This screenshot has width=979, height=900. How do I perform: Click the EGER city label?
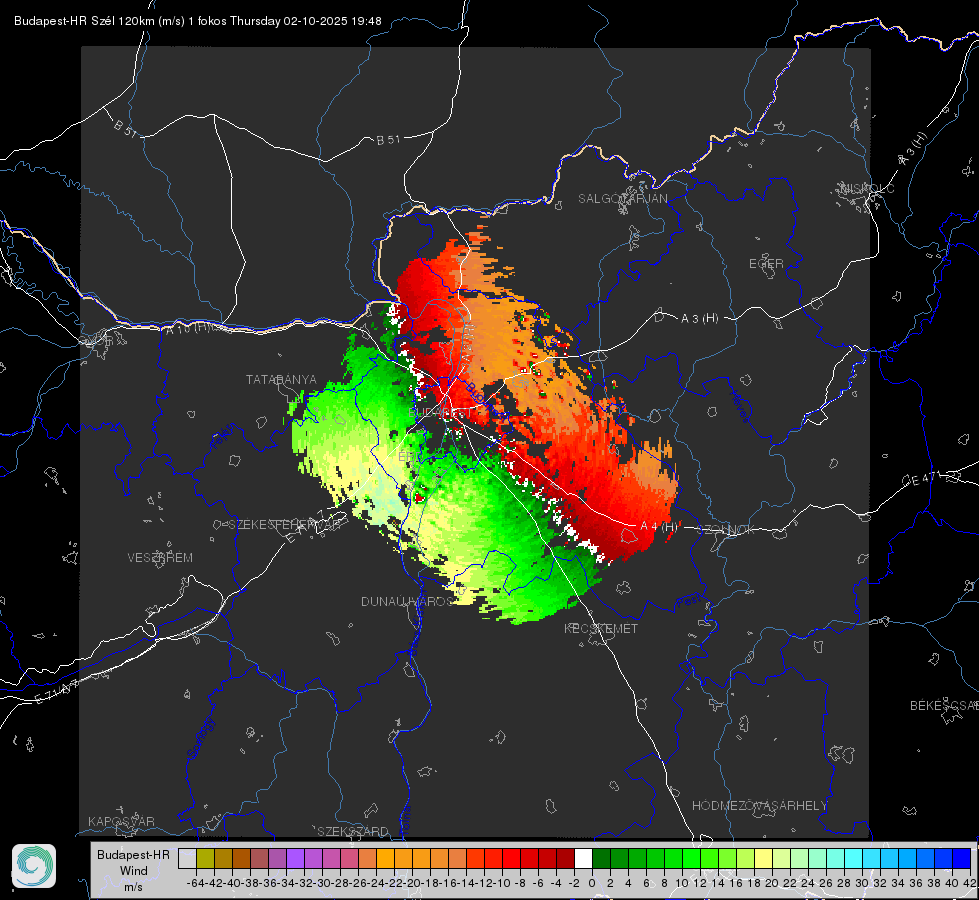pyautogui.click(x=766, y=264)
